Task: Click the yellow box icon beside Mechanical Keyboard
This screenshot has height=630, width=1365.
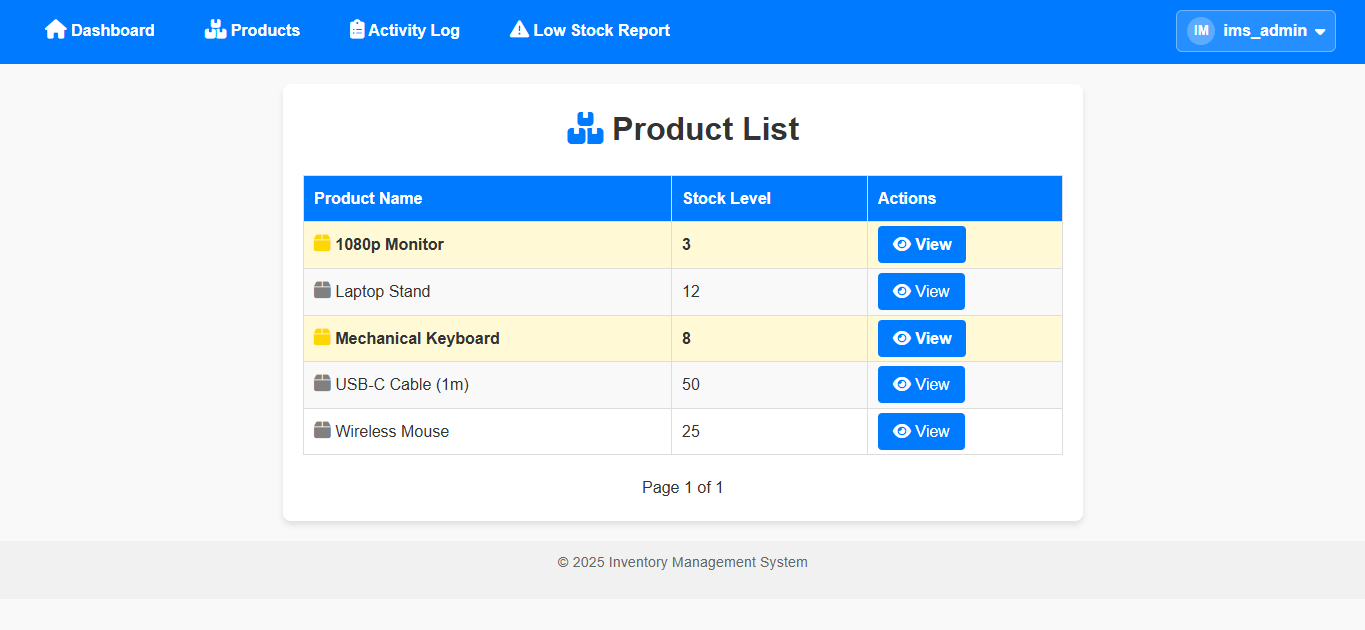Action: (322, 338)
